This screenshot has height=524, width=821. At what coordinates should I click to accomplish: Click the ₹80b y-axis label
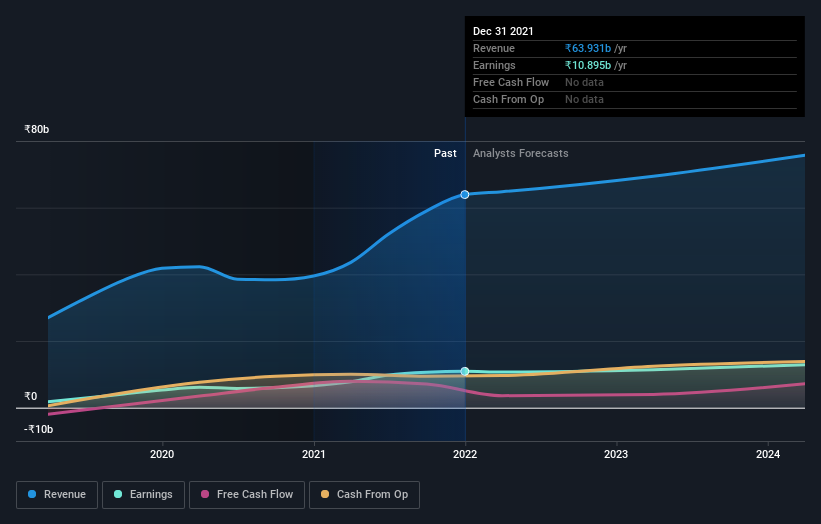[x=37, y=129]
